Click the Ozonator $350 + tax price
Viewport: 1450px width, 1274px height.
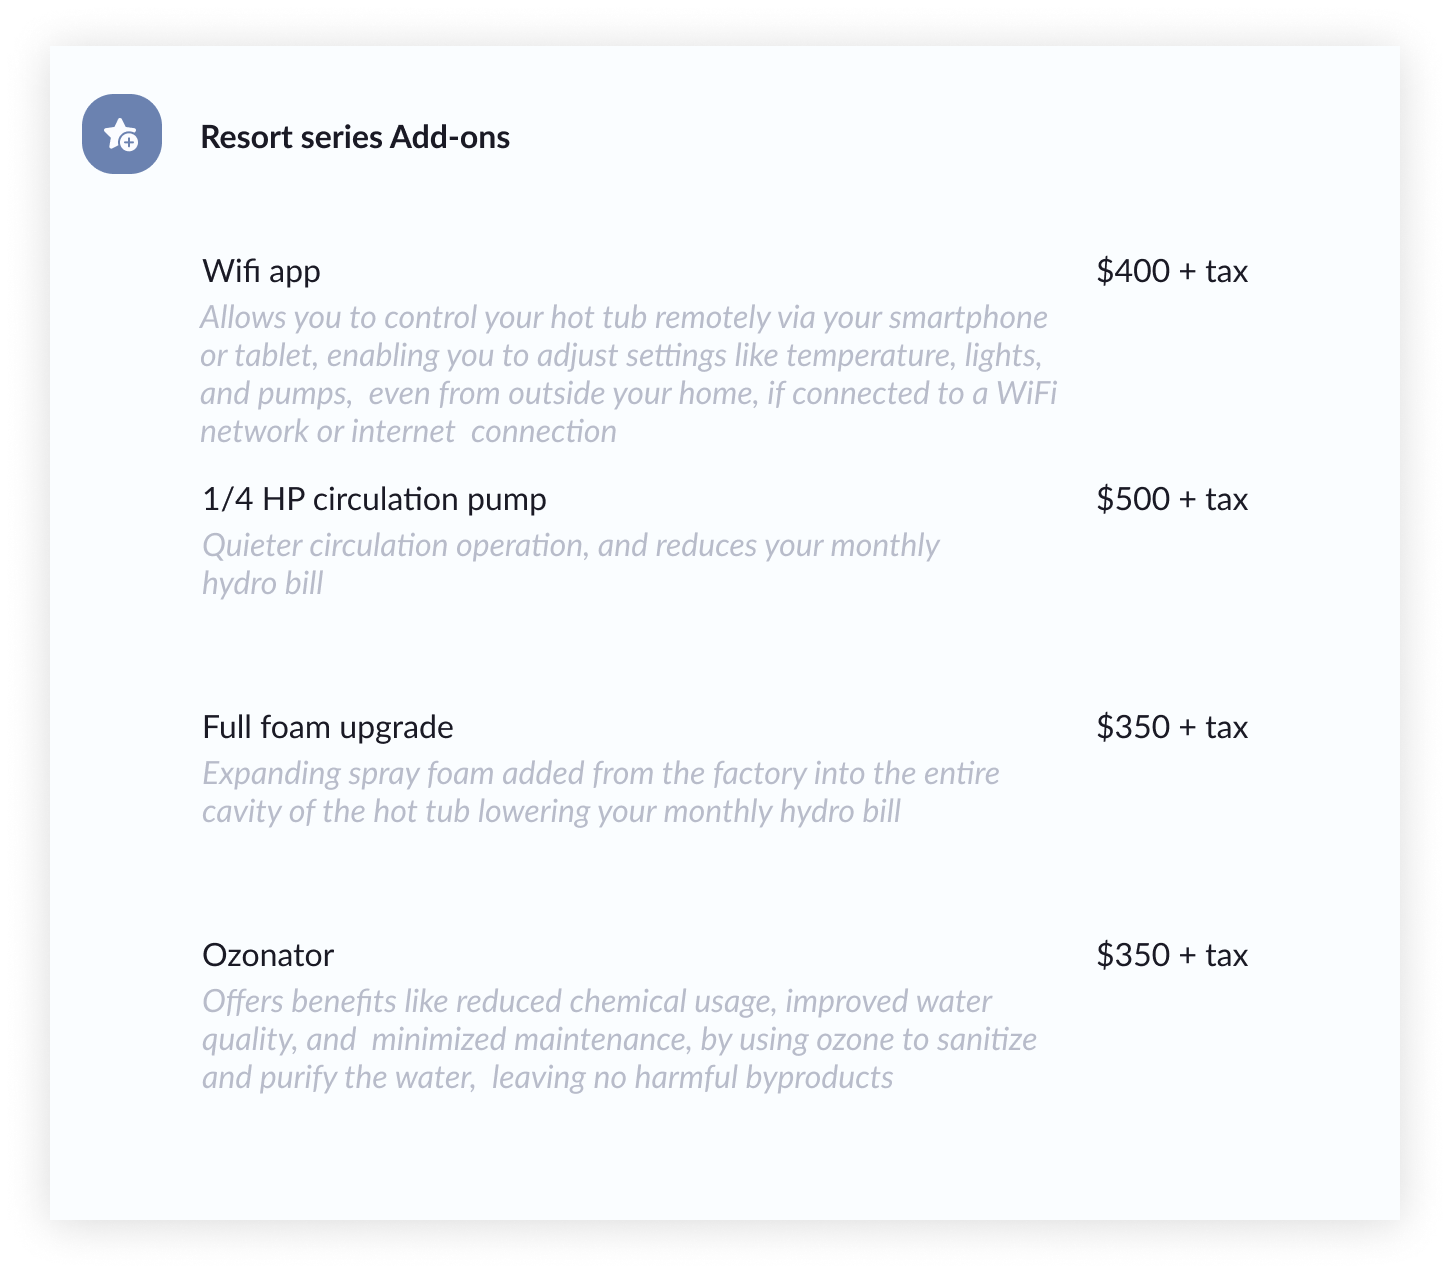point(1172,955)
